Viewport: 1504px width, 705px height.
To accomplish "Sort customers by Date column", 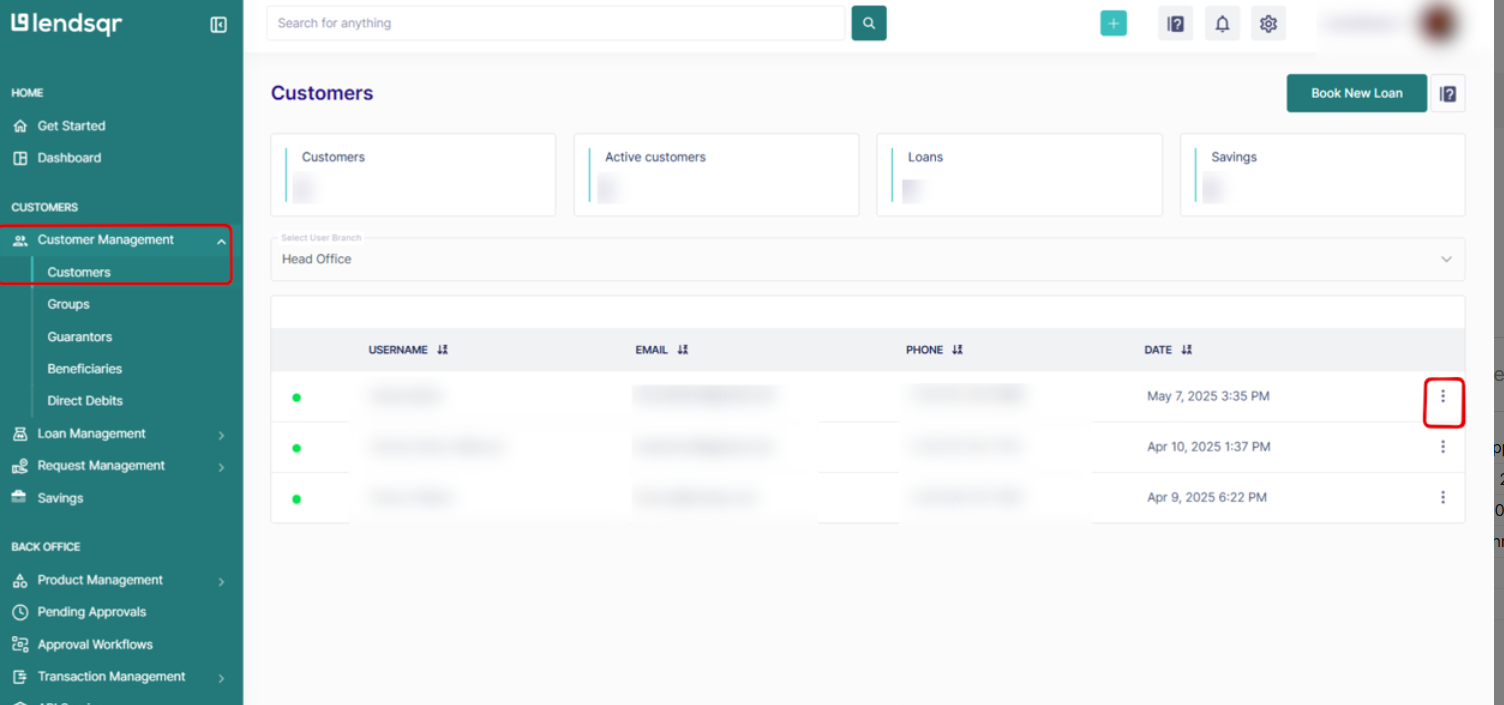I will tap(1186, 350).
